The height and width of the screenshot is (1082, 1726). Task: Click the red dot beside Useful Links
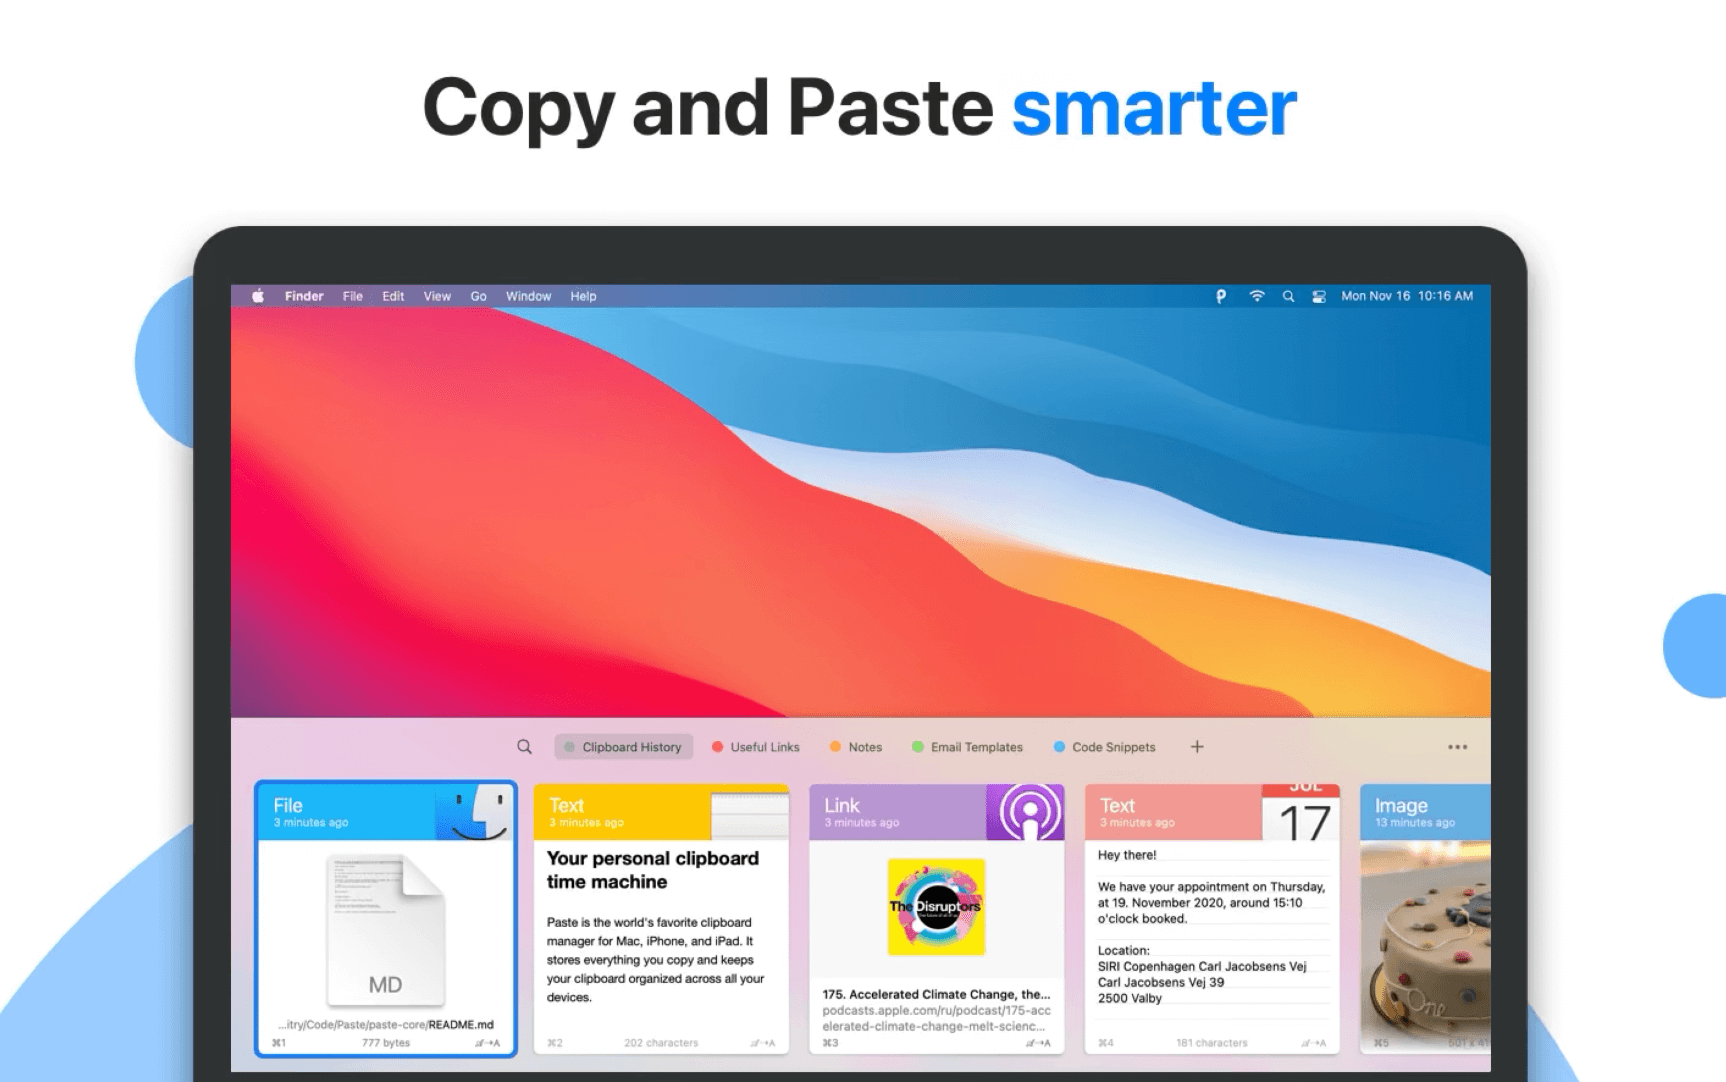tap(717, 747)
